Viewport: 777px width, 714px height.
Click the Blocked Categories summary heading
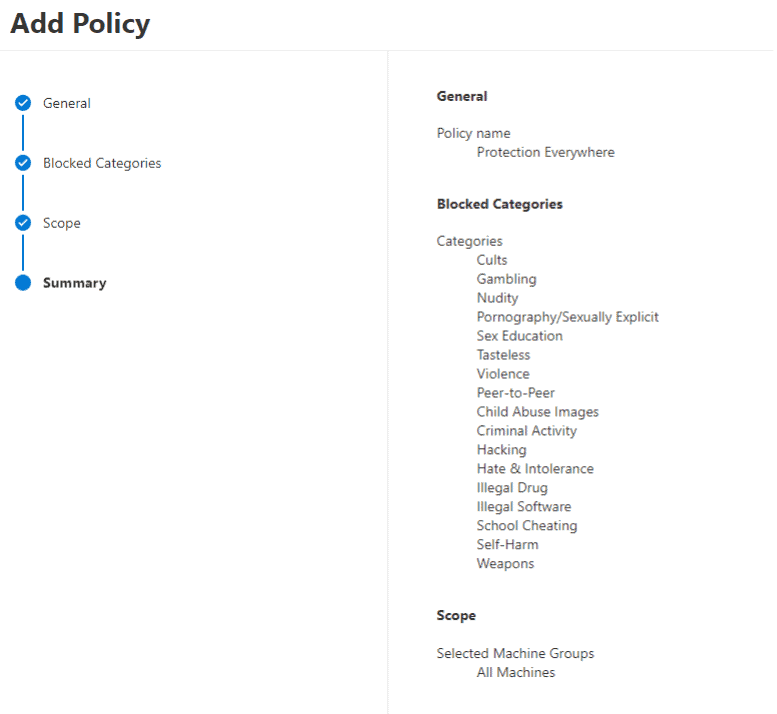(500, 204)
